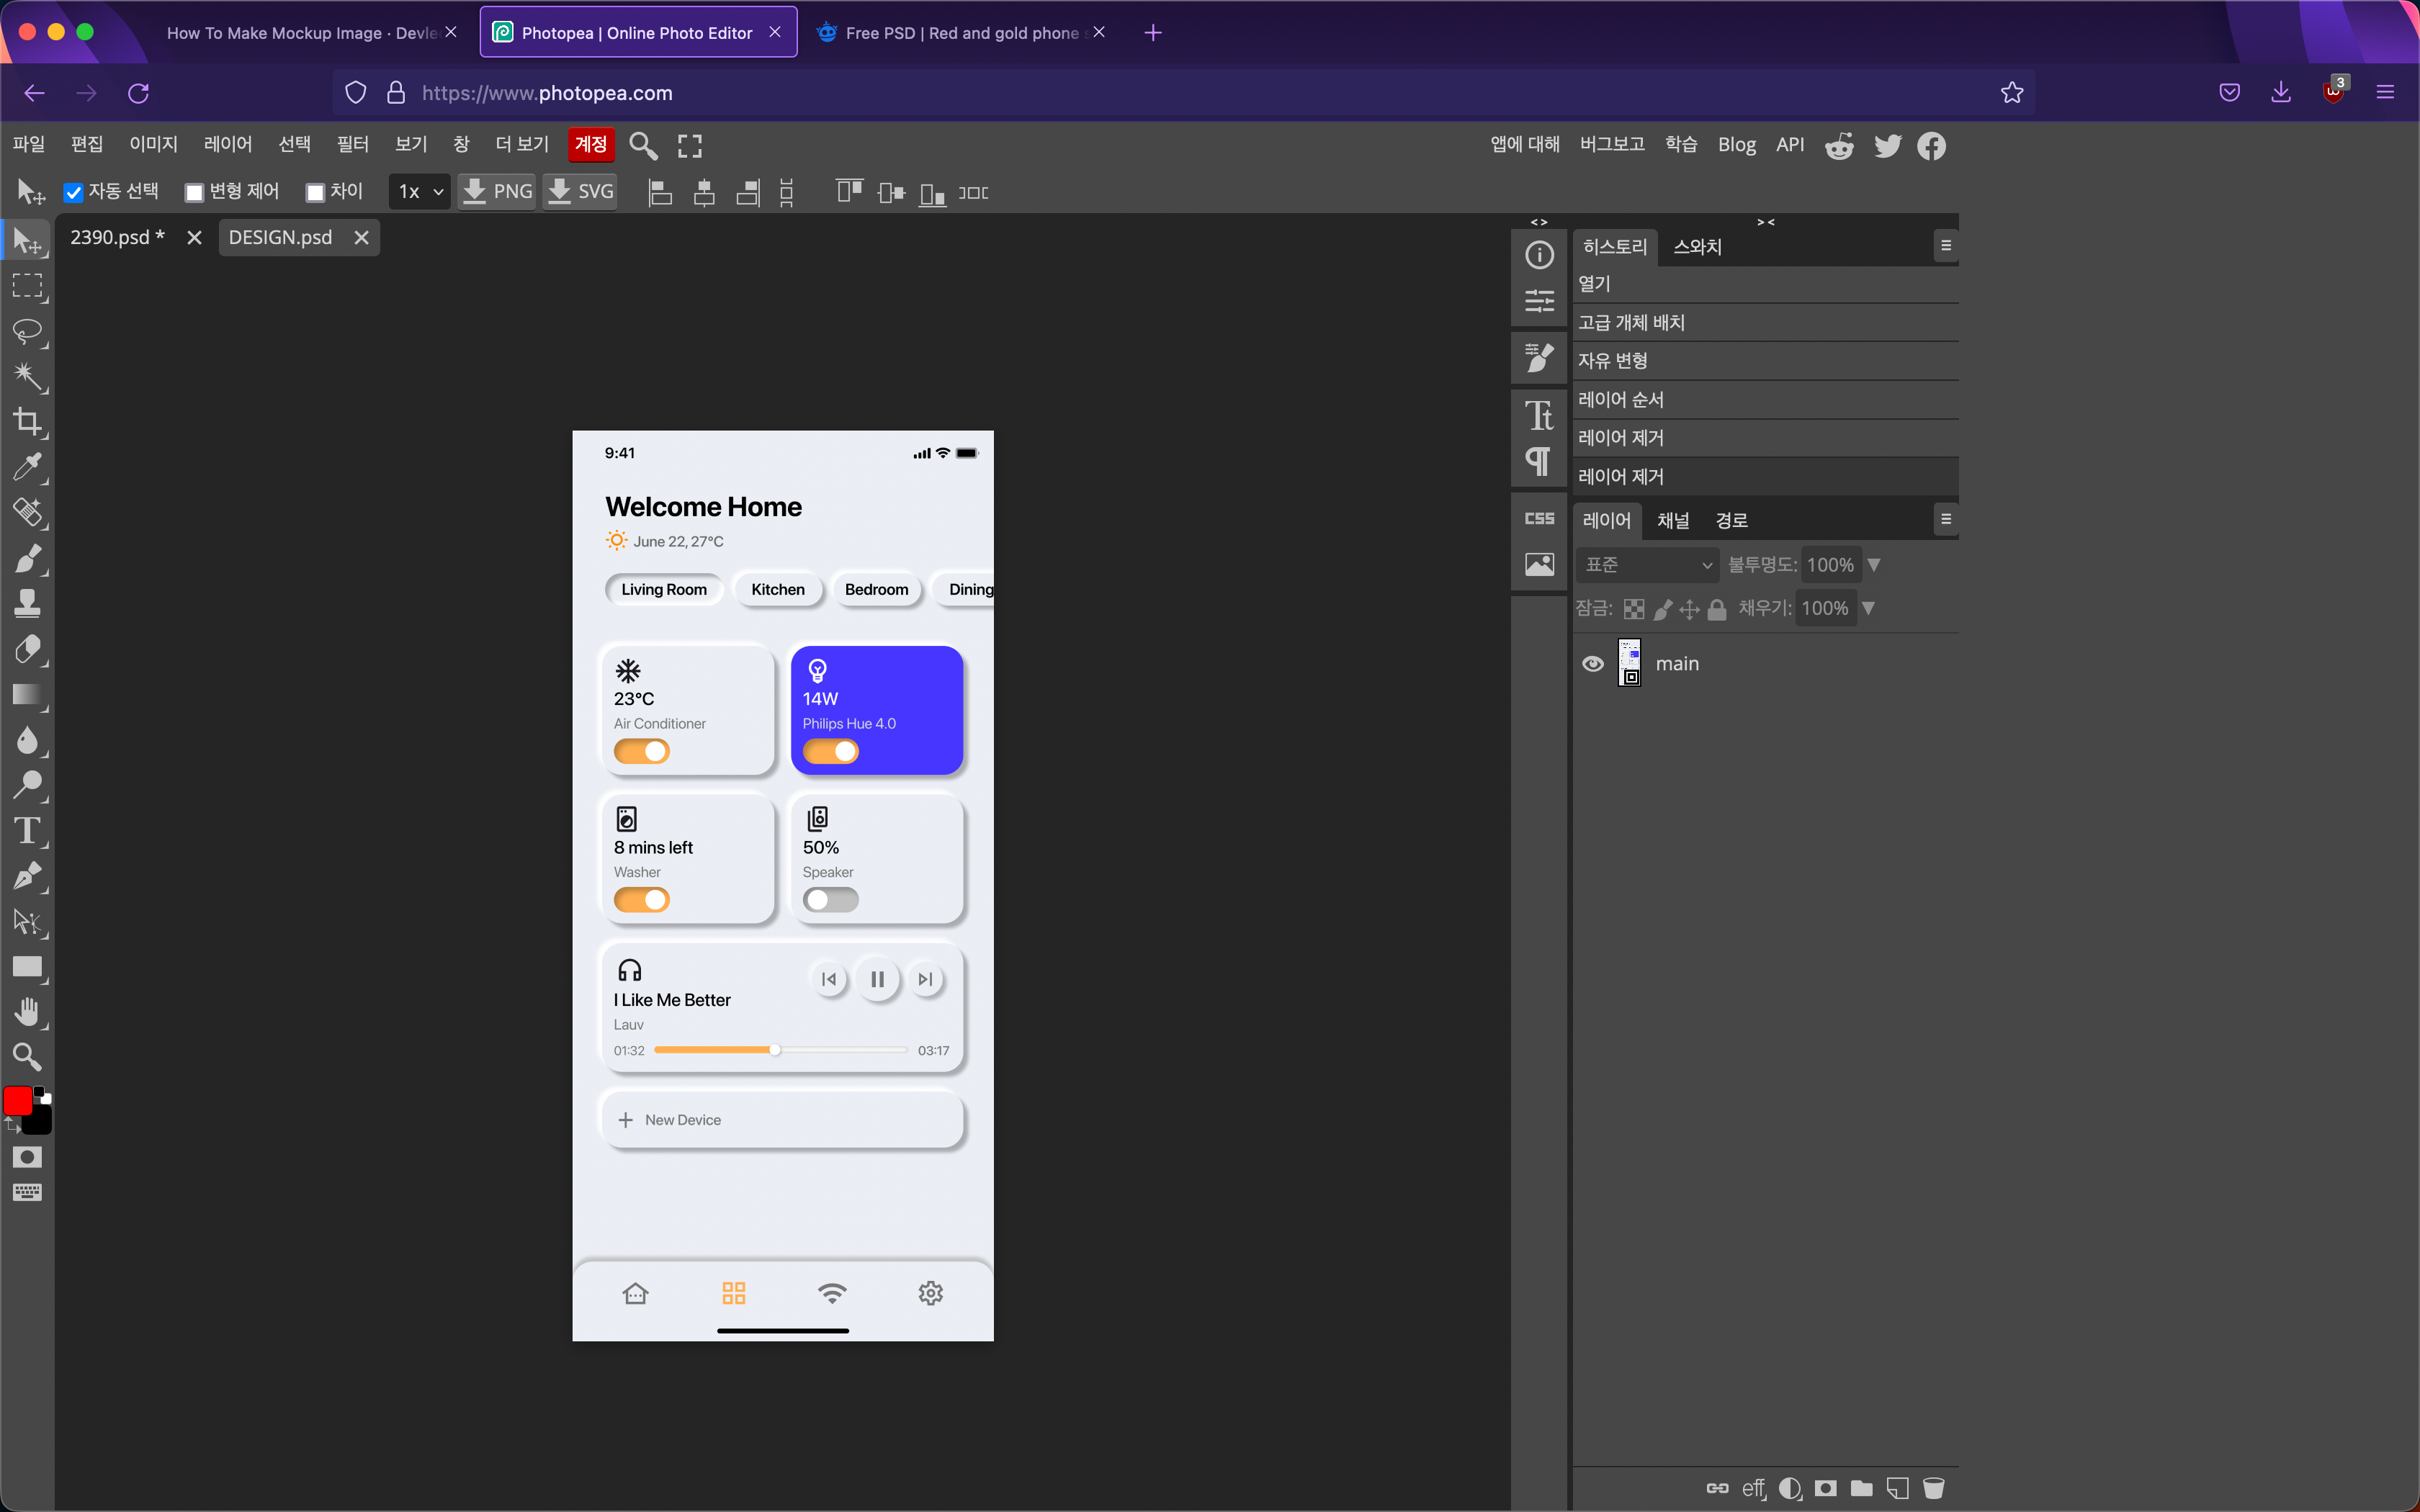2420x1512 pixels.
Task: Switch to the 스와치 tab
Action: point(1698,247)
